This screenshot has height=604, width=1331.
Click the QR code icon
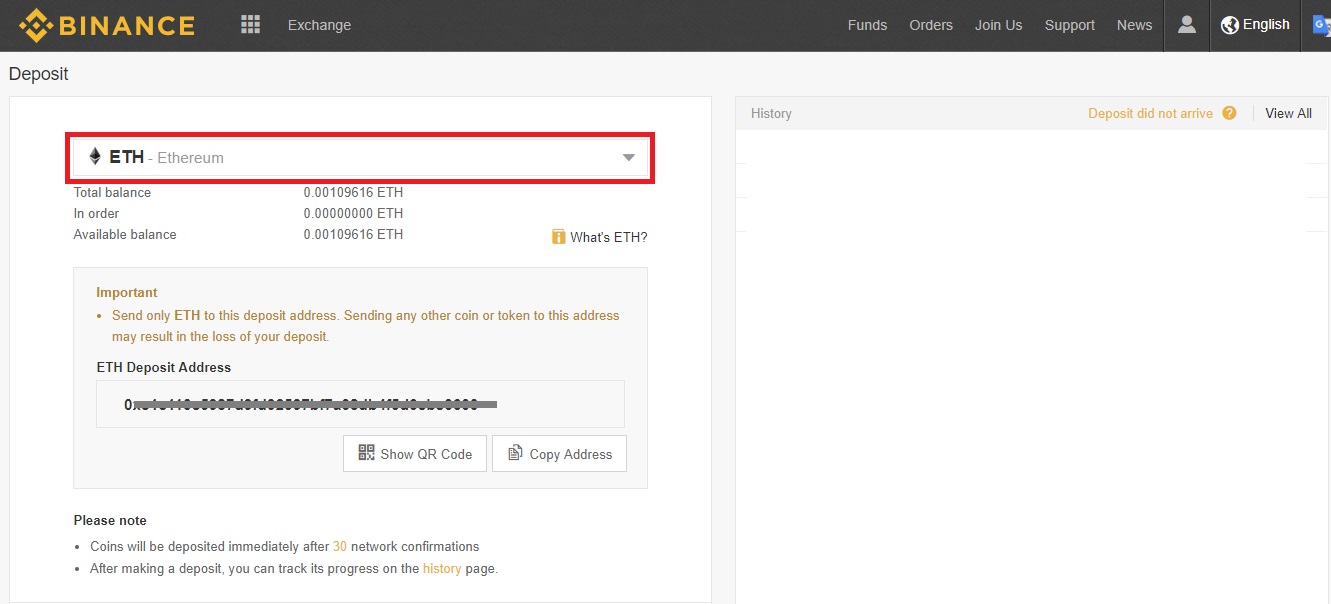coord(366,453)
